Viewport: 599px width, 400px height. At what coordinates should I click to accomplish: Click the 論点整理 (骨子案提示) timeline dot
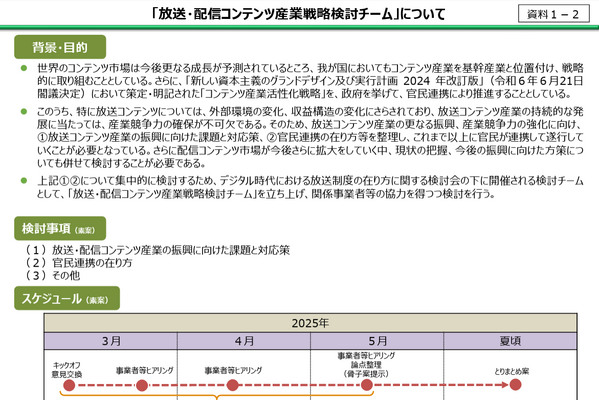[367, 385]
